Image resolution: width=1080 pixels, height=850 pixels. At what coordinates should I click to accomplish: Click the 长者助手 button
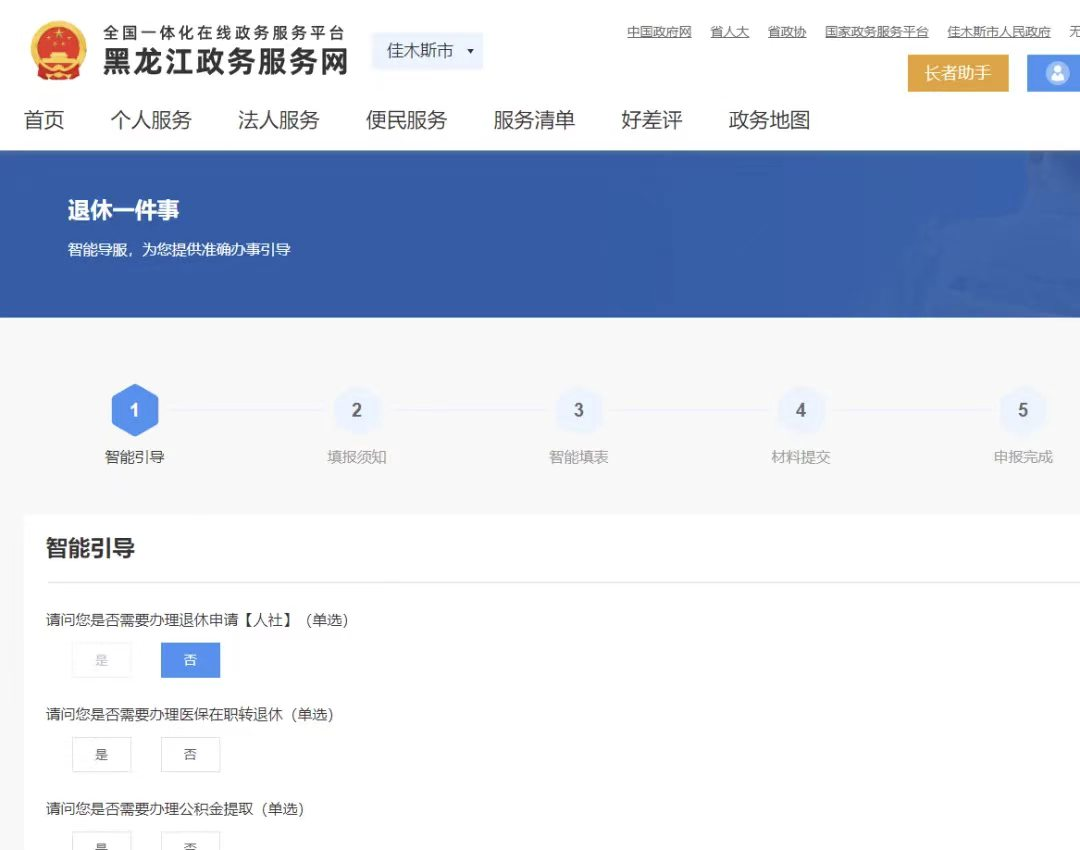(957, 73)
